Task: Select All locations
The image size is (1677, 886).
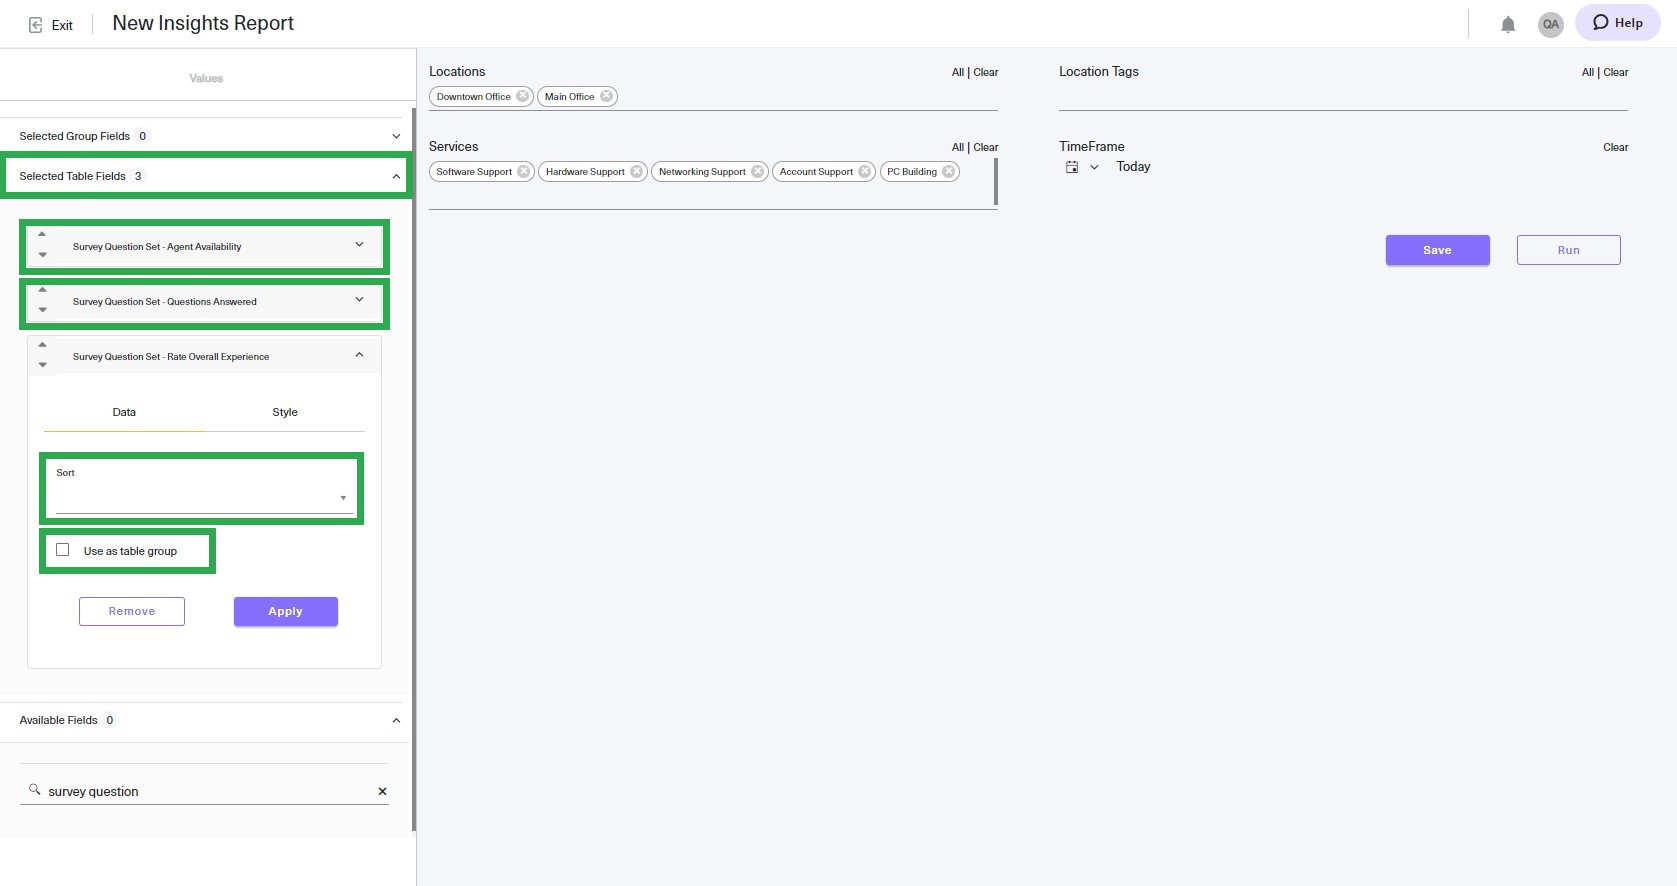Action: click(x=957, y=72)
